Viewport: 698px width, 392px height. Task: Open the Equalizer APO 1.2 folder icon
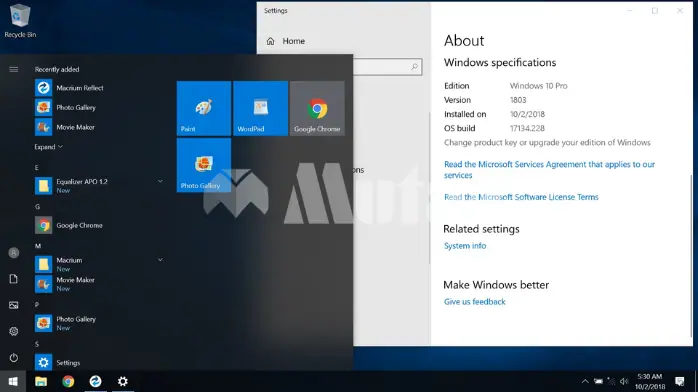tap(43, 186)
